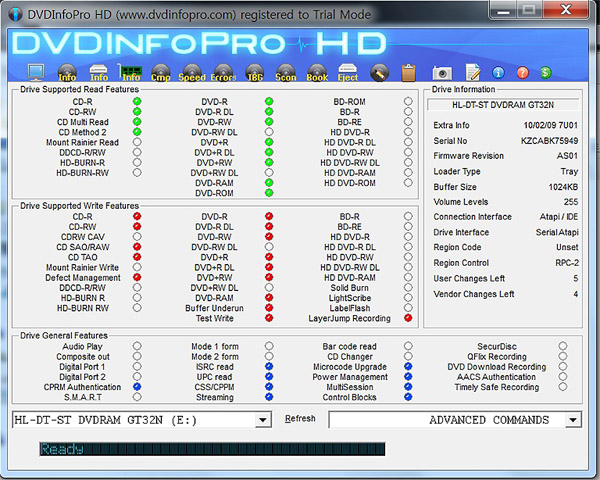600x480 pixels.
Task: Click the Defect Management label
Action: (x=83, y=278)
